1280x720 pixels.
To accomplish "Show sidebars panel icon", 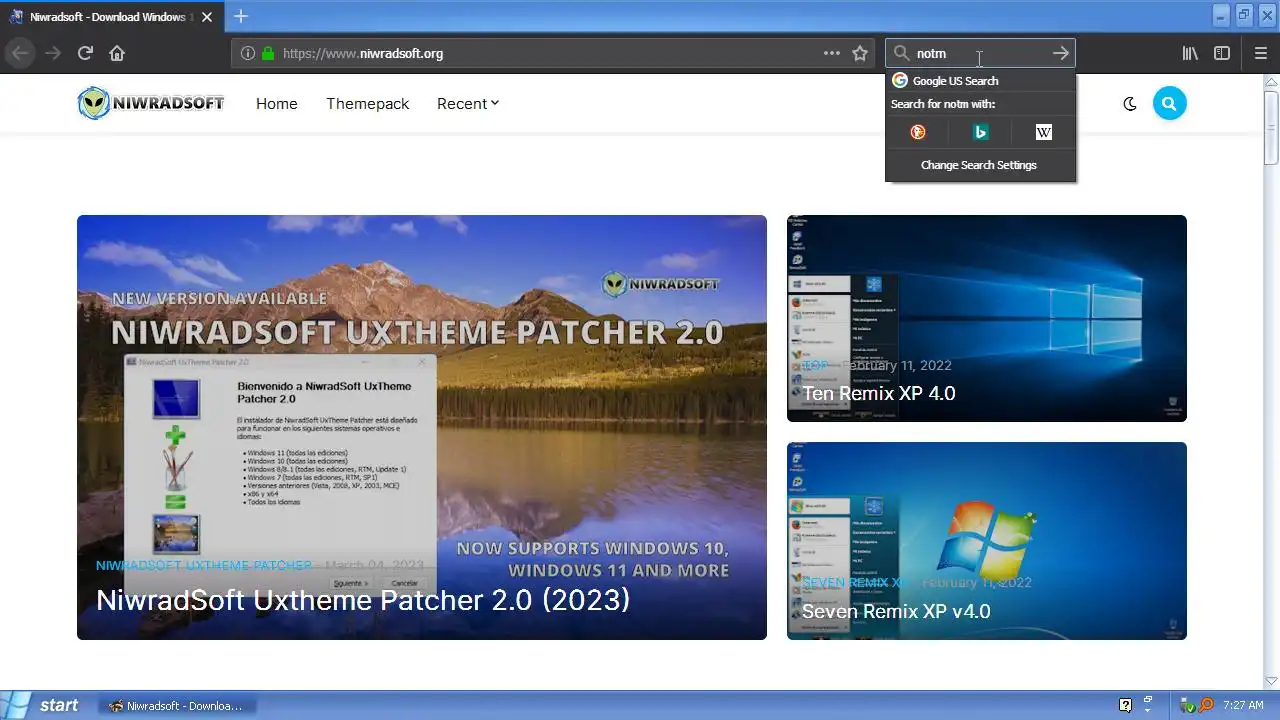I will point(1222,53).
